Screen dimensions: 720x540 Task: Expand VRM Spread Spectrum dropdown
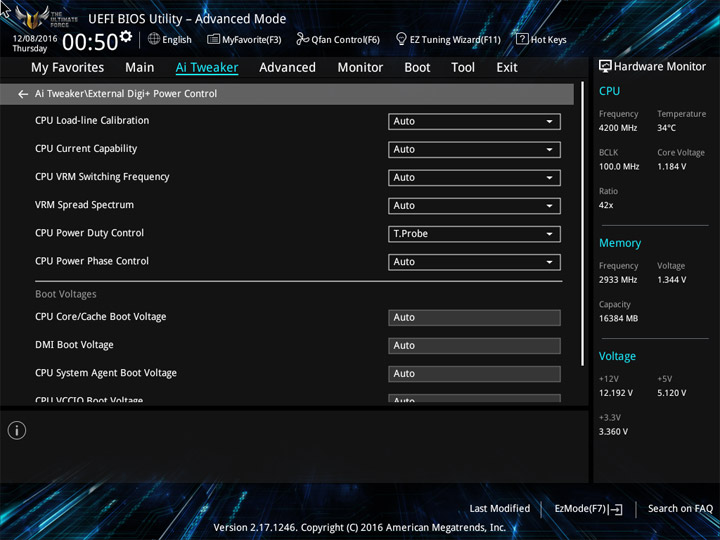coord(474,206)
